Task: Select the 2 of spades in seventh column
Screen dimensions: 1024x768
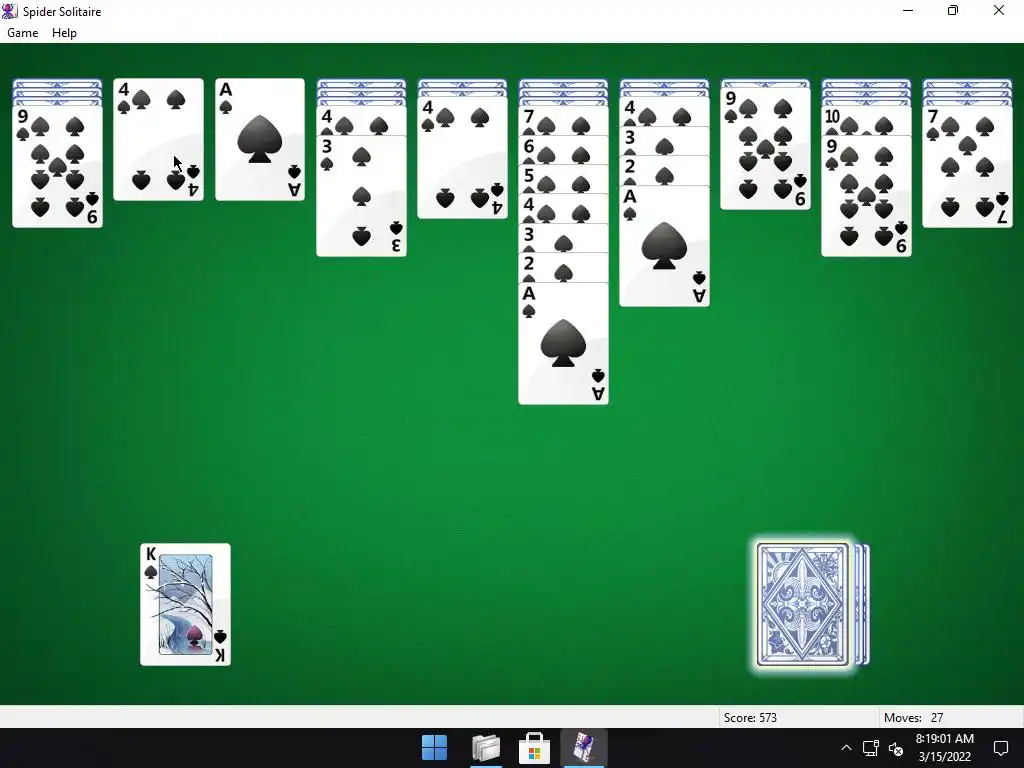Action: [x=664, y=170]
